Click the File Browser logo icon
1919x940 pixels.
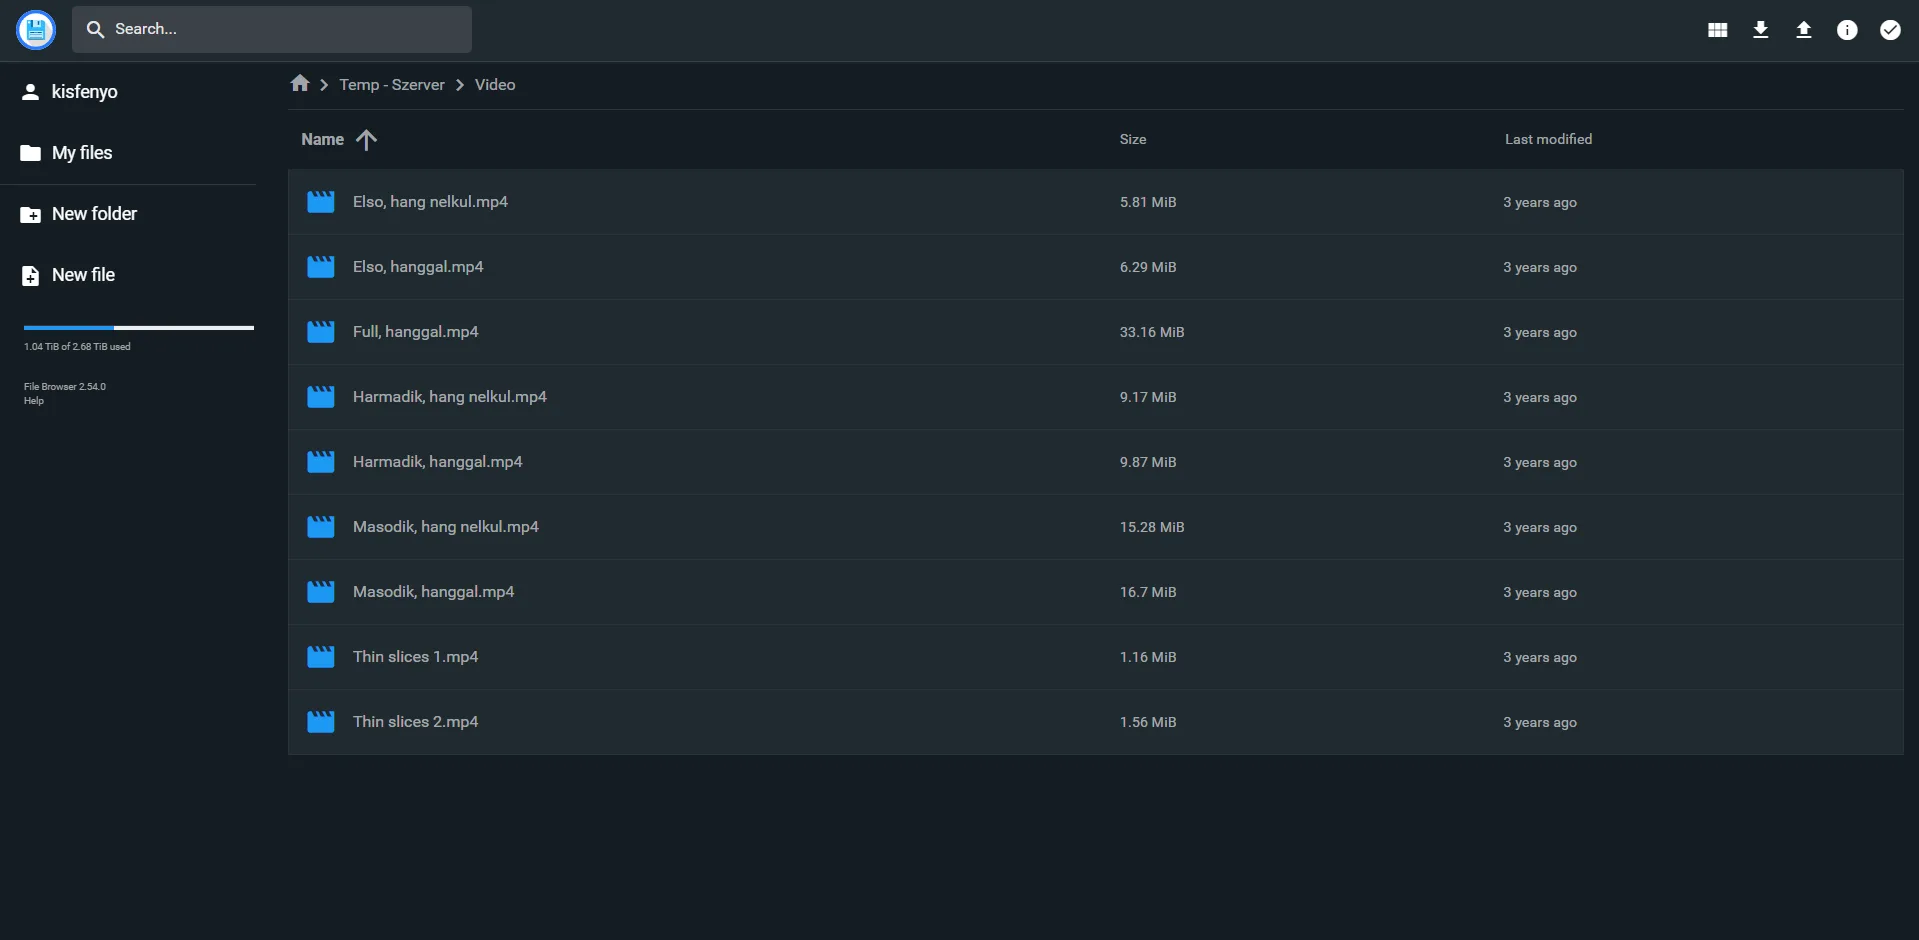click(x=35, y=29)
